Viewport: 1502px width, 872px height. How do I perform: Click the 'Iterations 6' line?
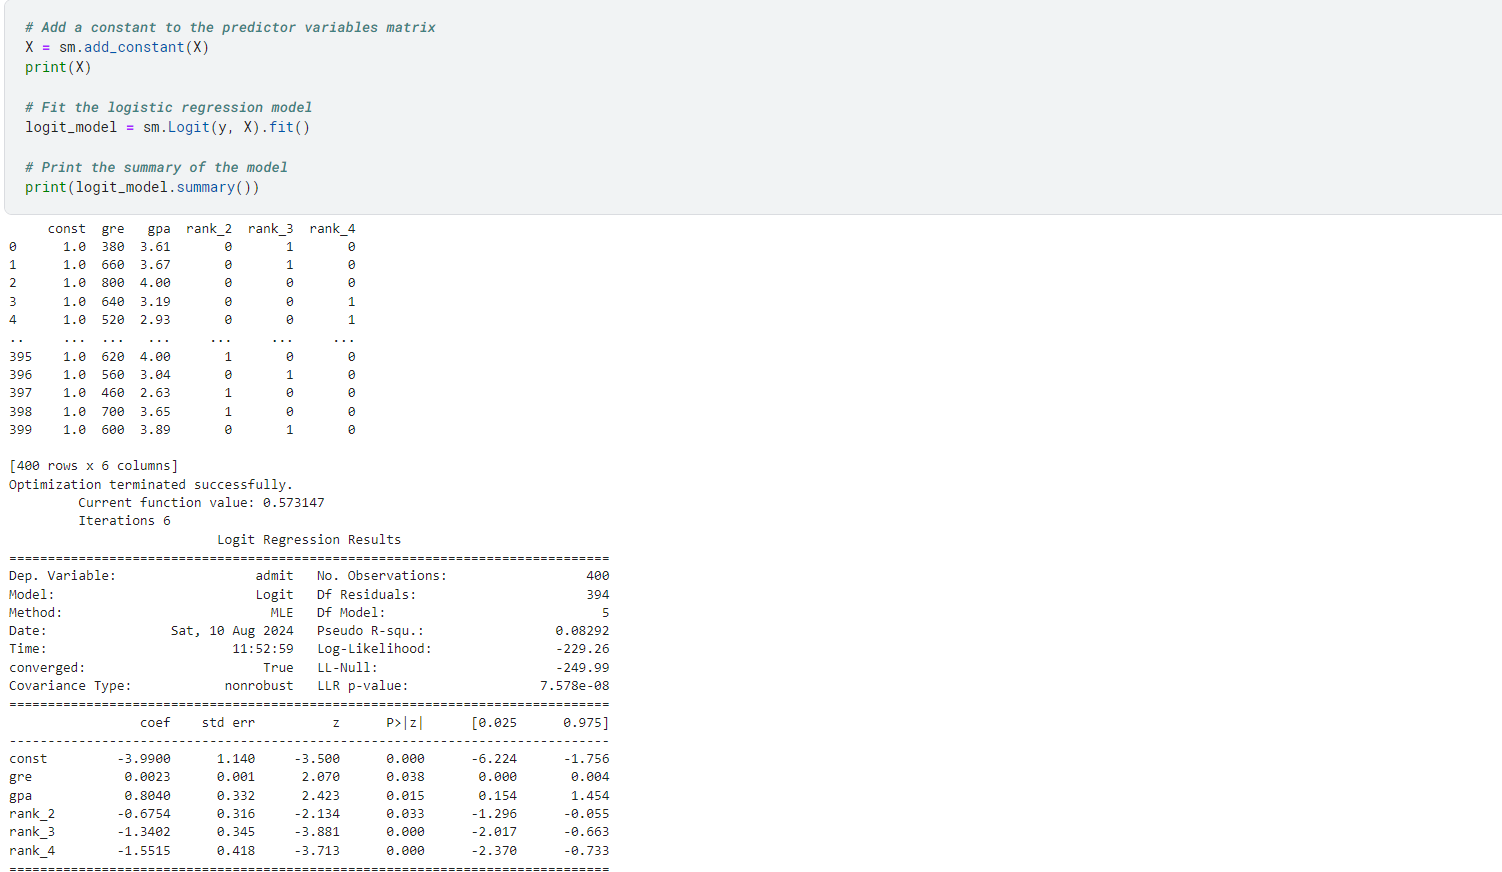click(x=125, y=521)
